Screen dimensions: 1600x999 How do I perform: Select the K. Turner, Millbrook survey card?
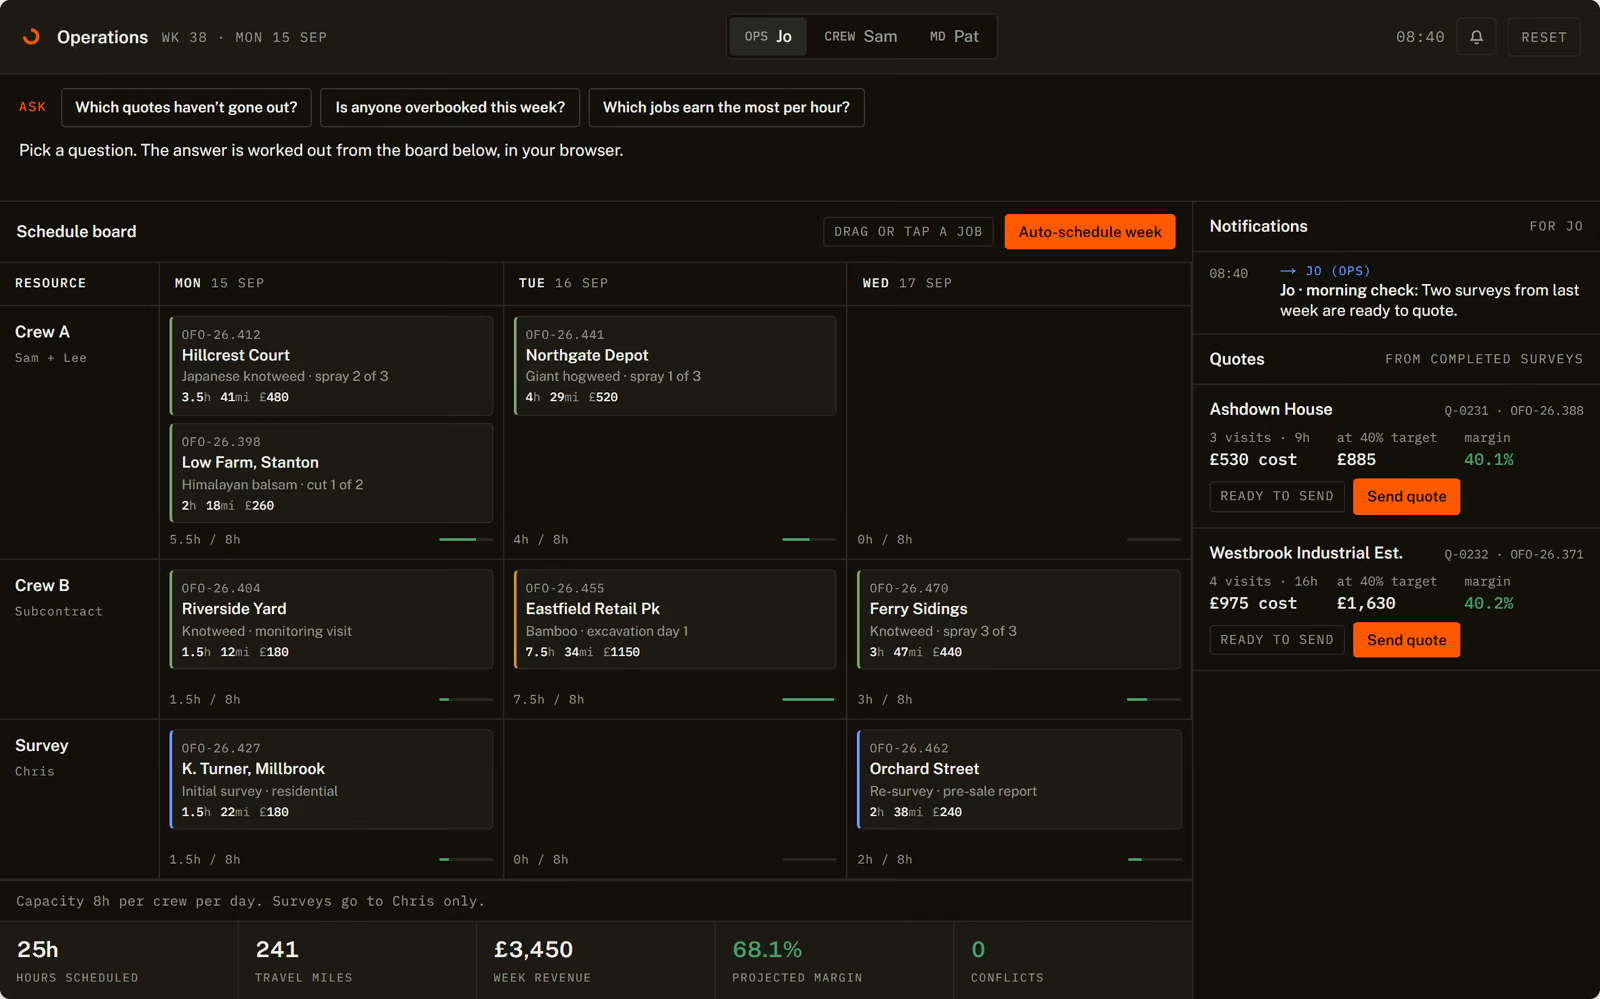coord(331,780)
